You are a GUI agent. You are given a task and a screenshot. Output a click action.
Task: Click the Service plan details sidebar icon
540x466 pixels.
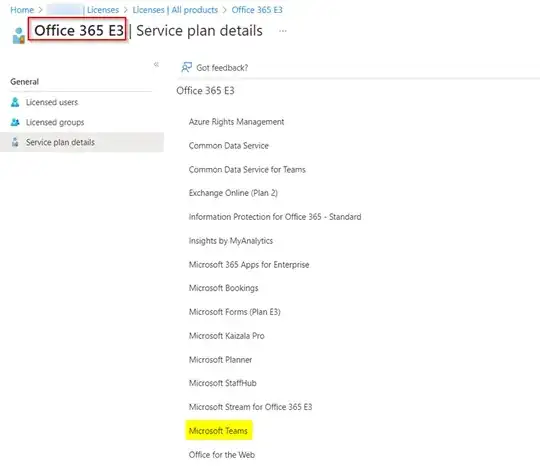point(15,142)
